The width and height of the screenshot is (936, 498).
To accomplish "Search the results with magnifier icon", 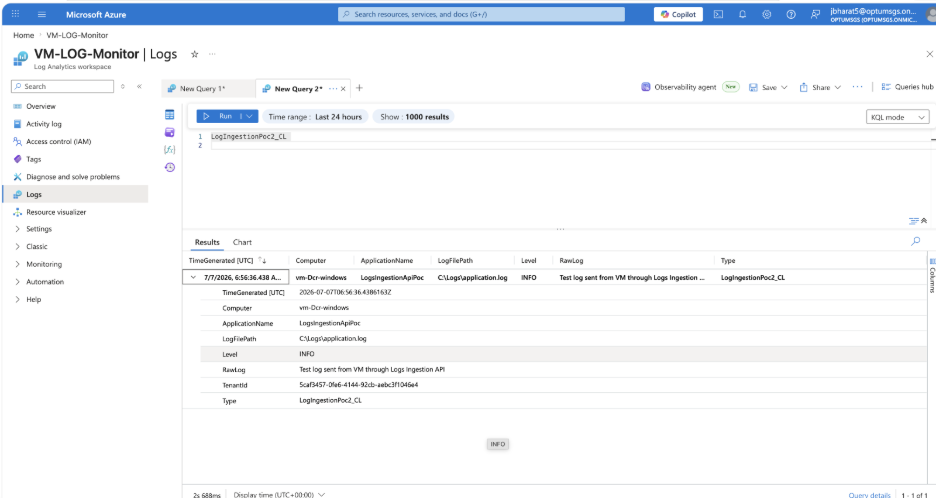I will [916, 241].
